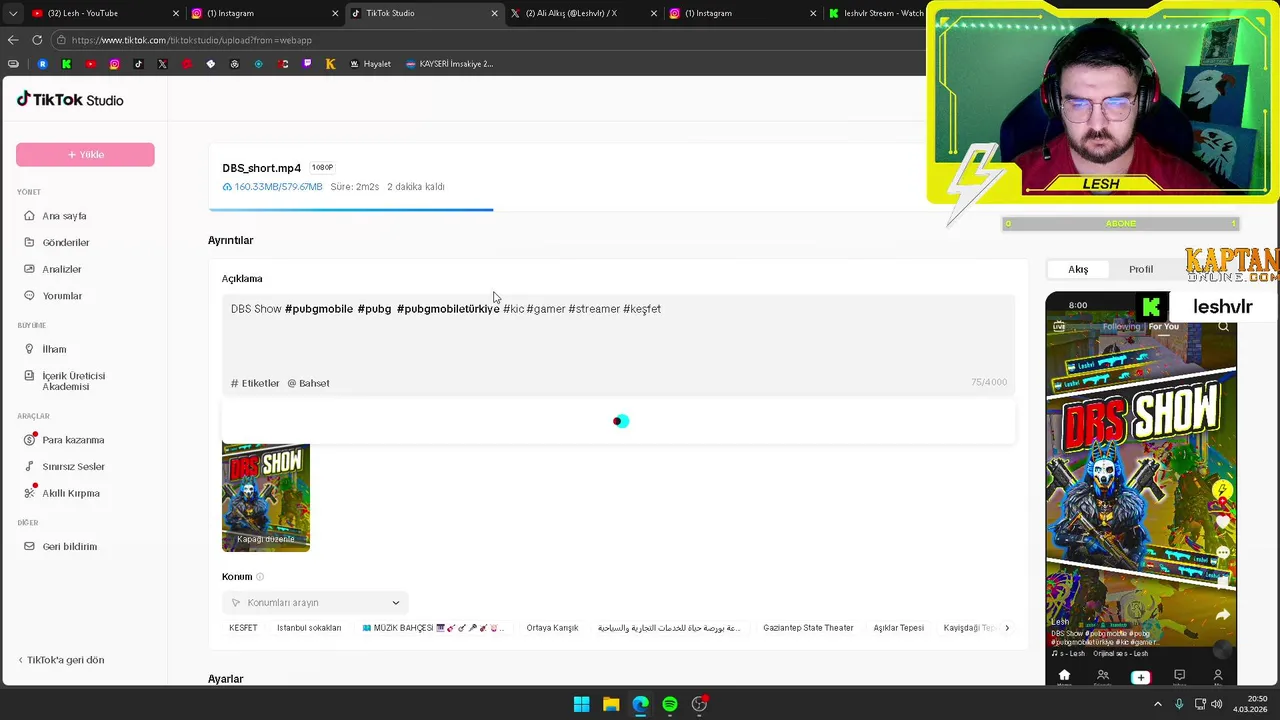Select Aşıklar Tepesi location chip
This screenshot has height=720, width=1280.
point(899,628)
